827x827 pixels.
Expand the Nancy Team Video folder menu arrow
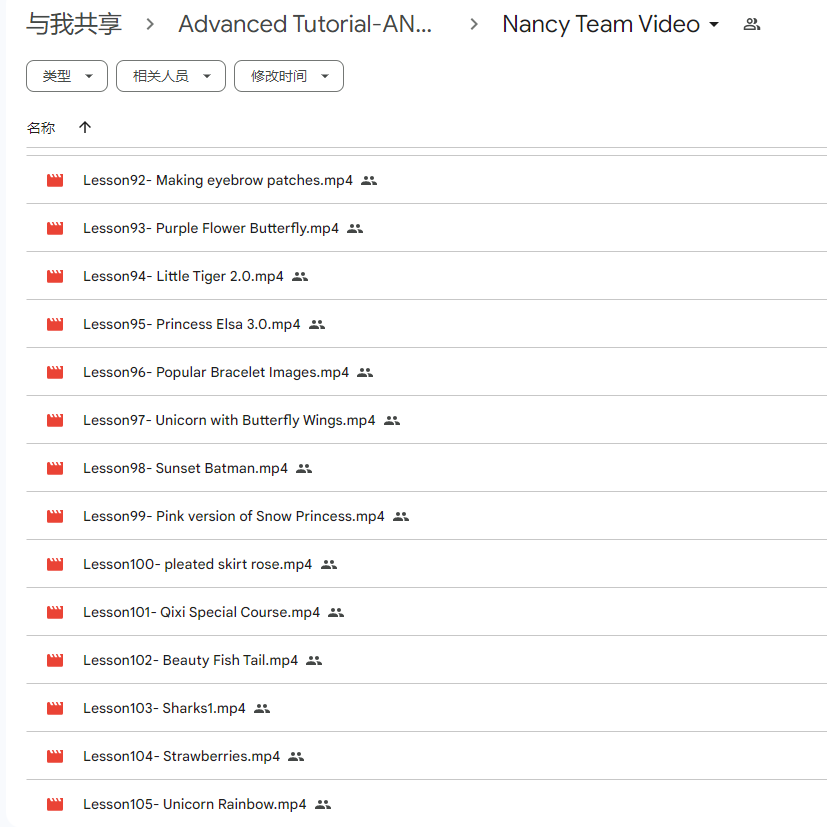[714, 25]
